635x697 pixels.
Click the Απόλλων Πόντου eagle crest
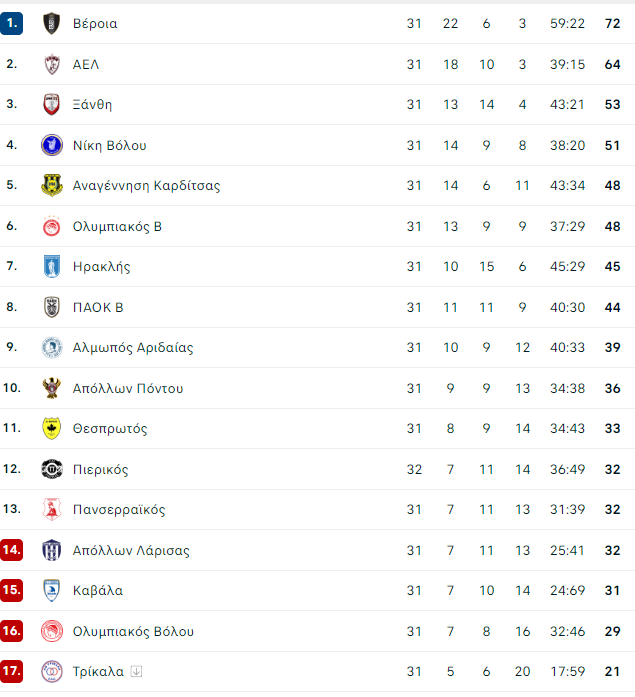(52, 388)
